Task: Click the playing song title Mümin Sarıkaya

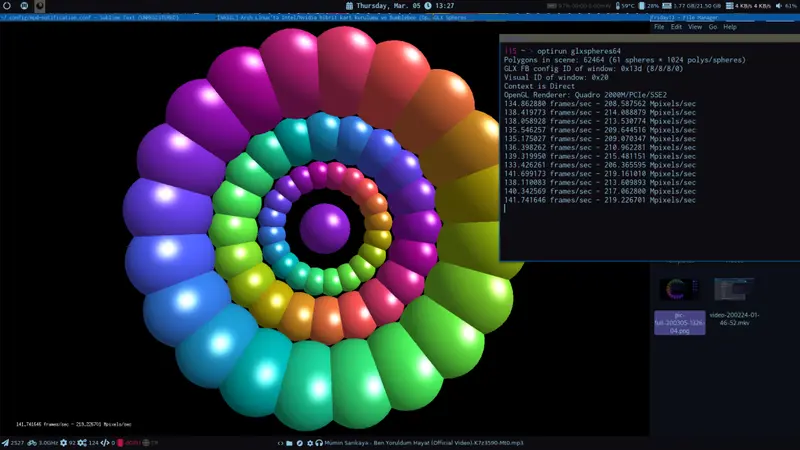Action: [424, 443]
